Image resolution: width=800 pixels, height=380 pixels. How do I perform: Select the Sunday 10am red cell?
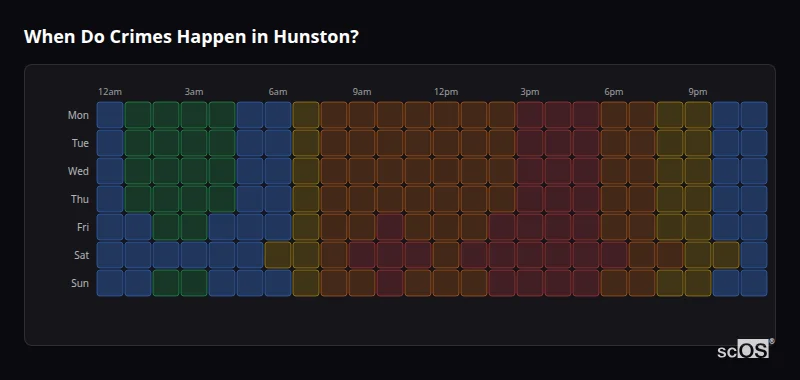point(390,283)
